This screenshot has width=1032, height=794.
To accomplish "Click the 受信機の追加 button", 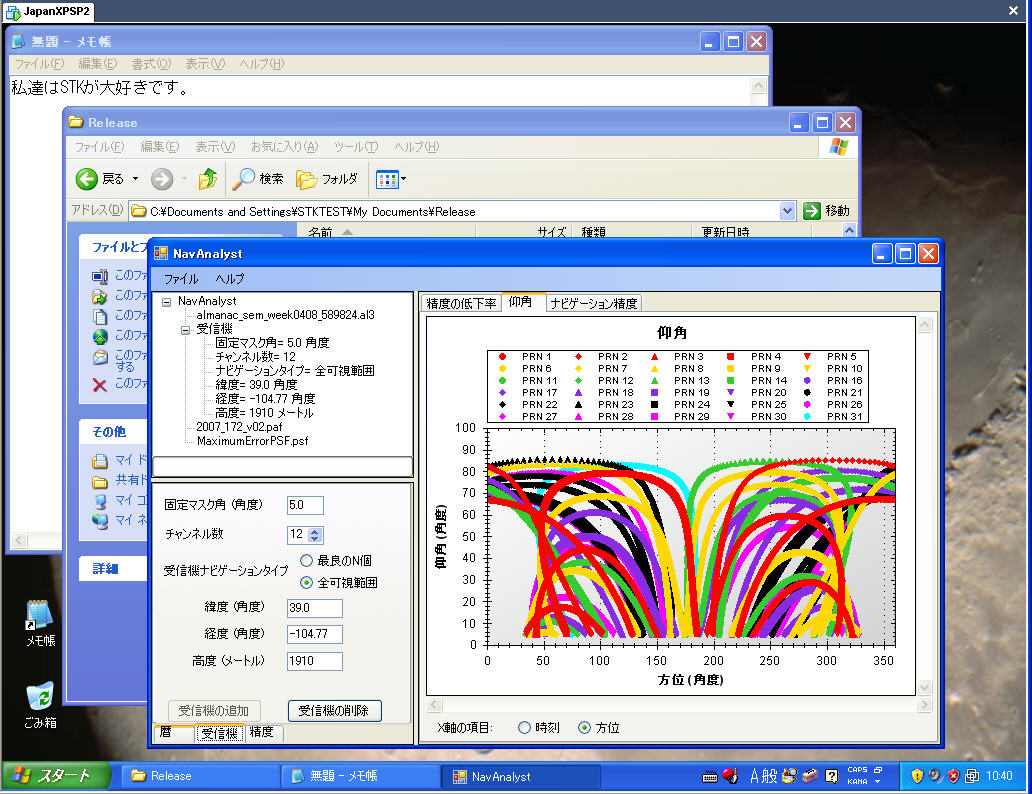I will pyautogui.click(x=214, y=710).
